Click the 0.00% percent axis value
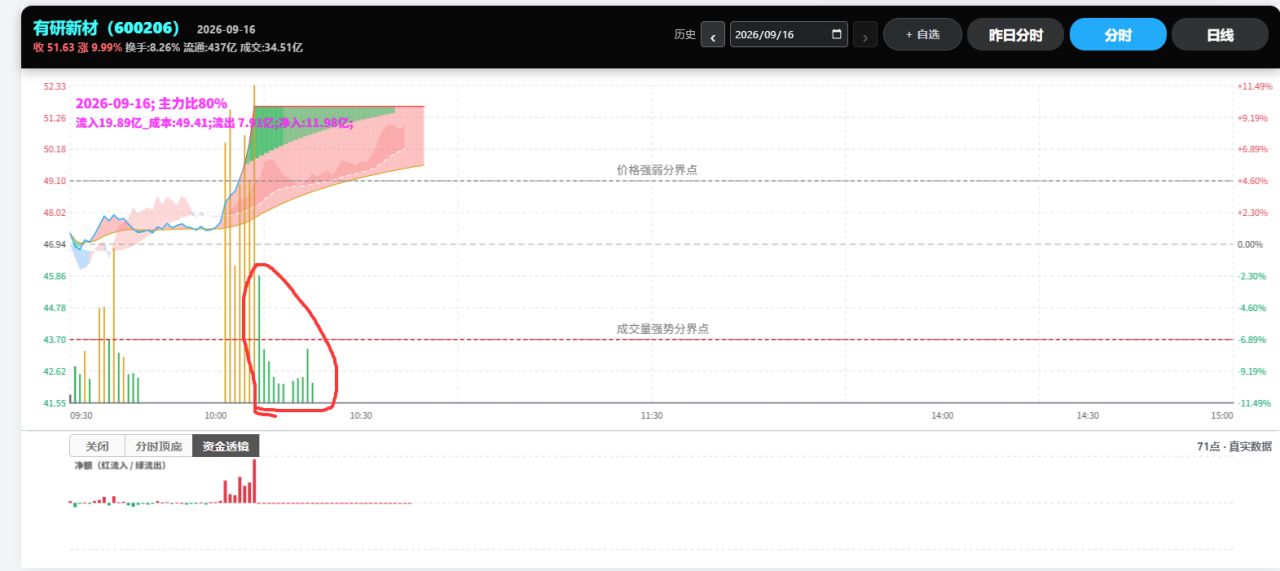 [1251, 244]
